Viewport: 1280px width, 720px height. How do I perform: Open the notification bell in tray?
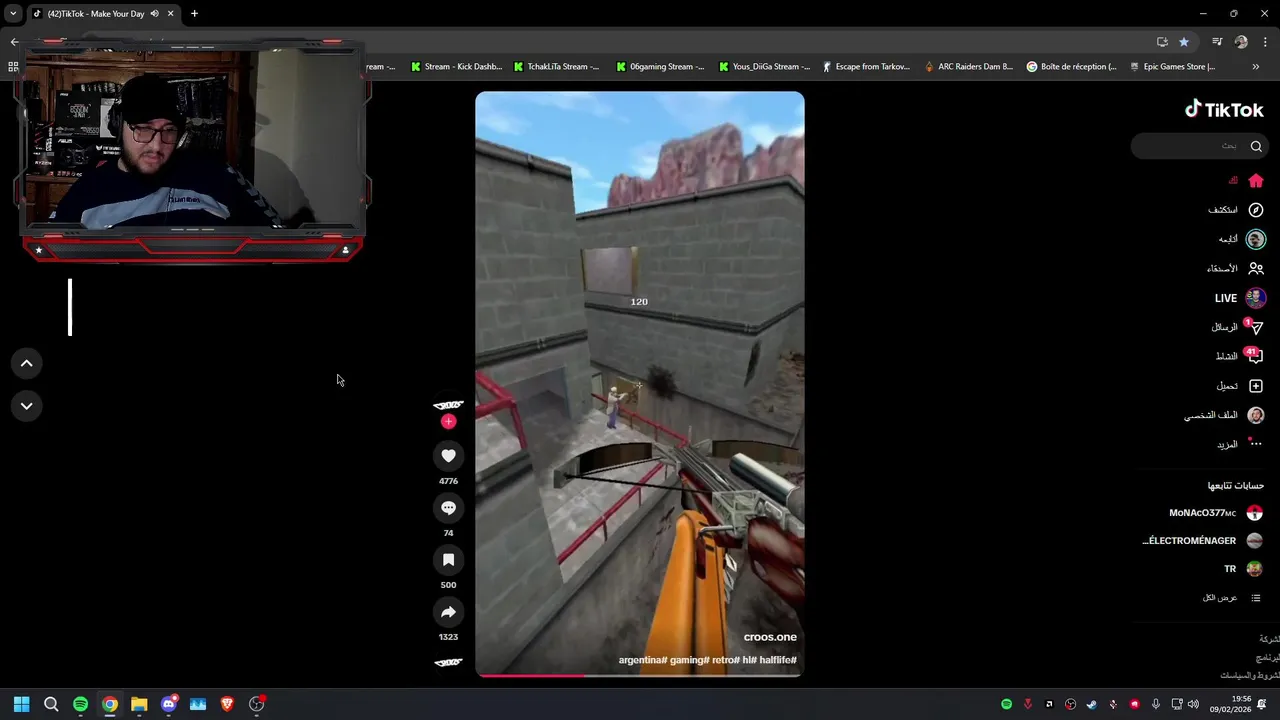1262,704
